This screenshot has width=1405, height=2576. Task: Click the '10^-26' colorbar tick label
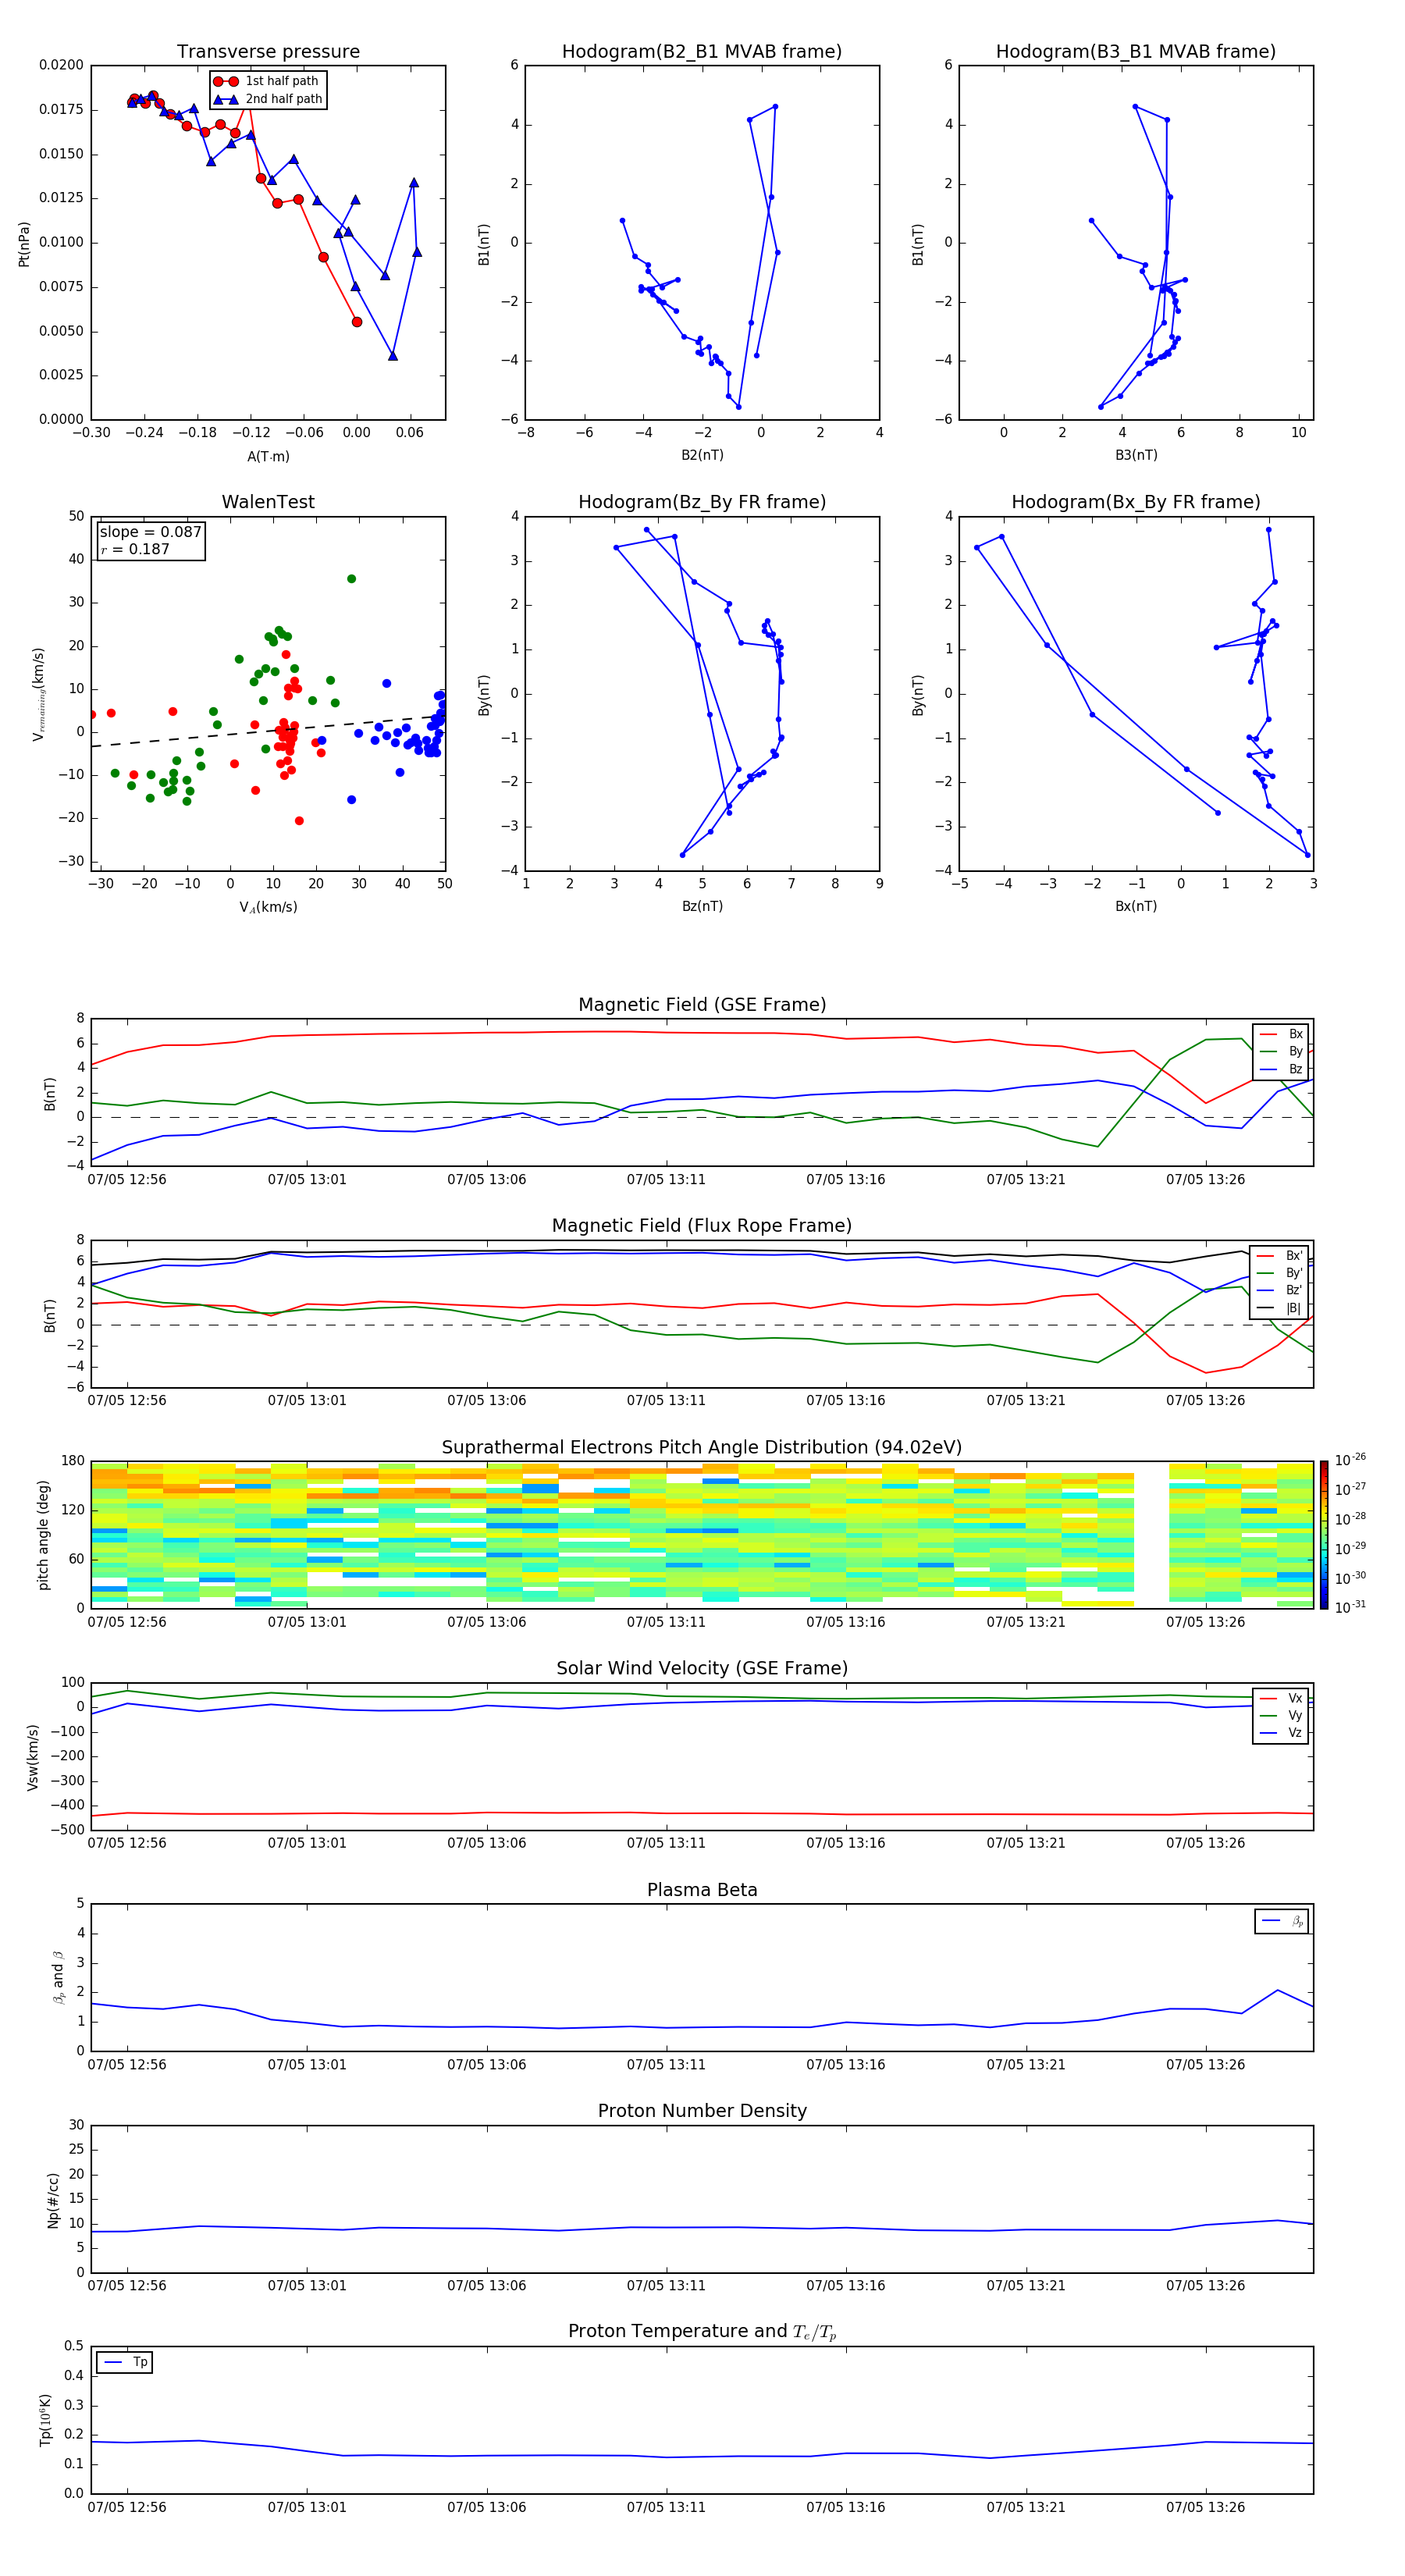coord(1351,1460)
